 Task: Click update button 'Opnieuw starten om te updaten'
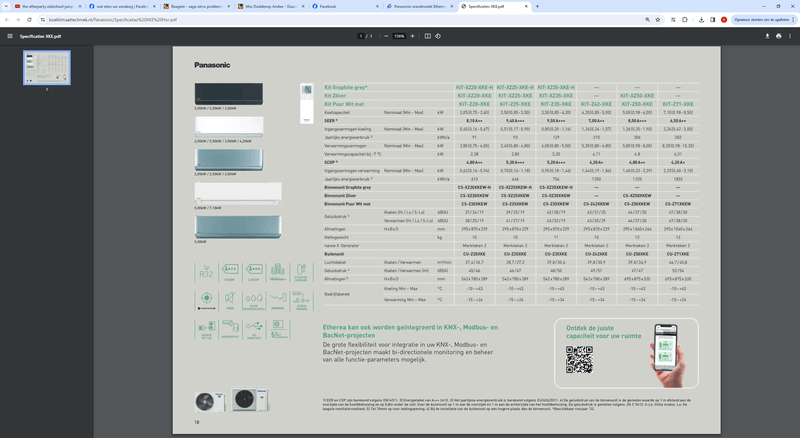762,20
